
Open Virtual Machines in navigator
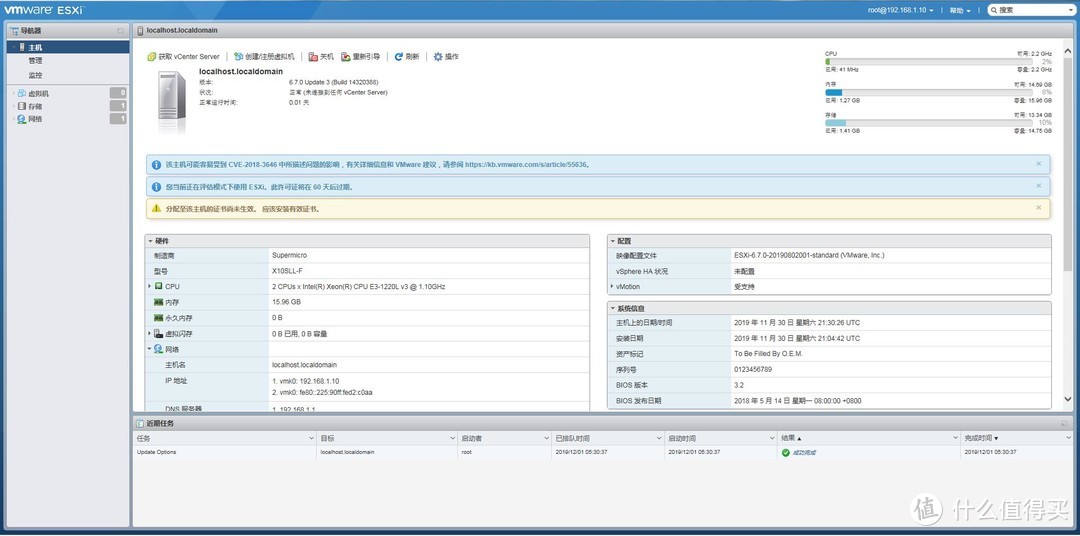tap(38, 94)
